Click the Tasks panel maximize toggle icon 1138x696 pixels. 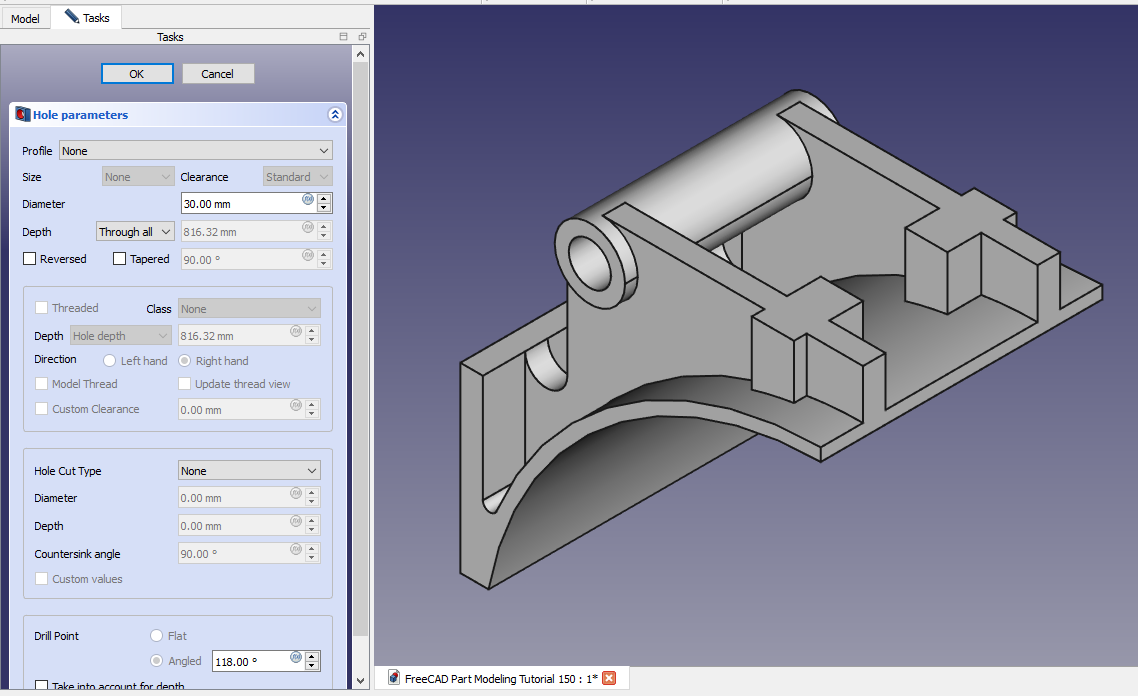pyautogui.click(x=344, y=37)
